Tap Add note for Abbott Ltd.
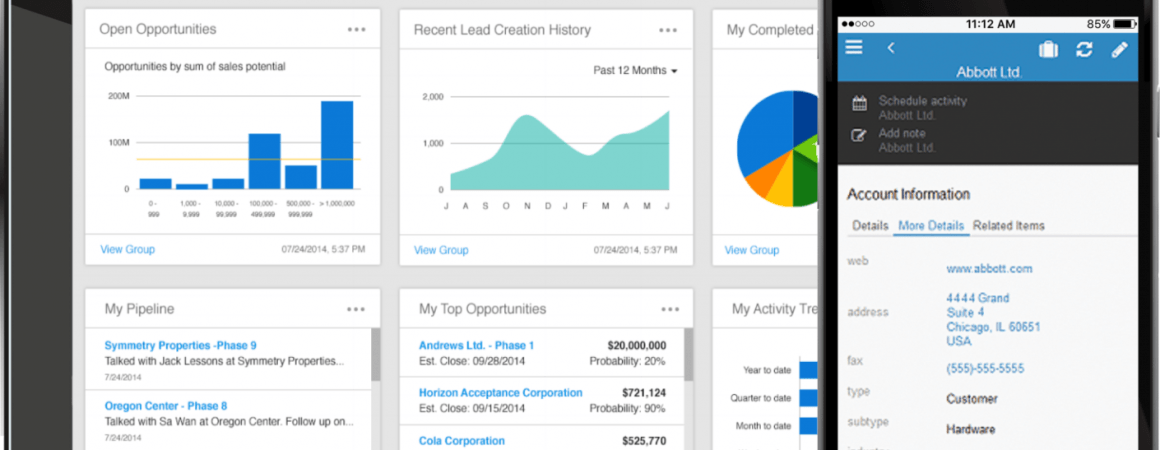This screenshot has height=450, width=1160. [907, 140]
